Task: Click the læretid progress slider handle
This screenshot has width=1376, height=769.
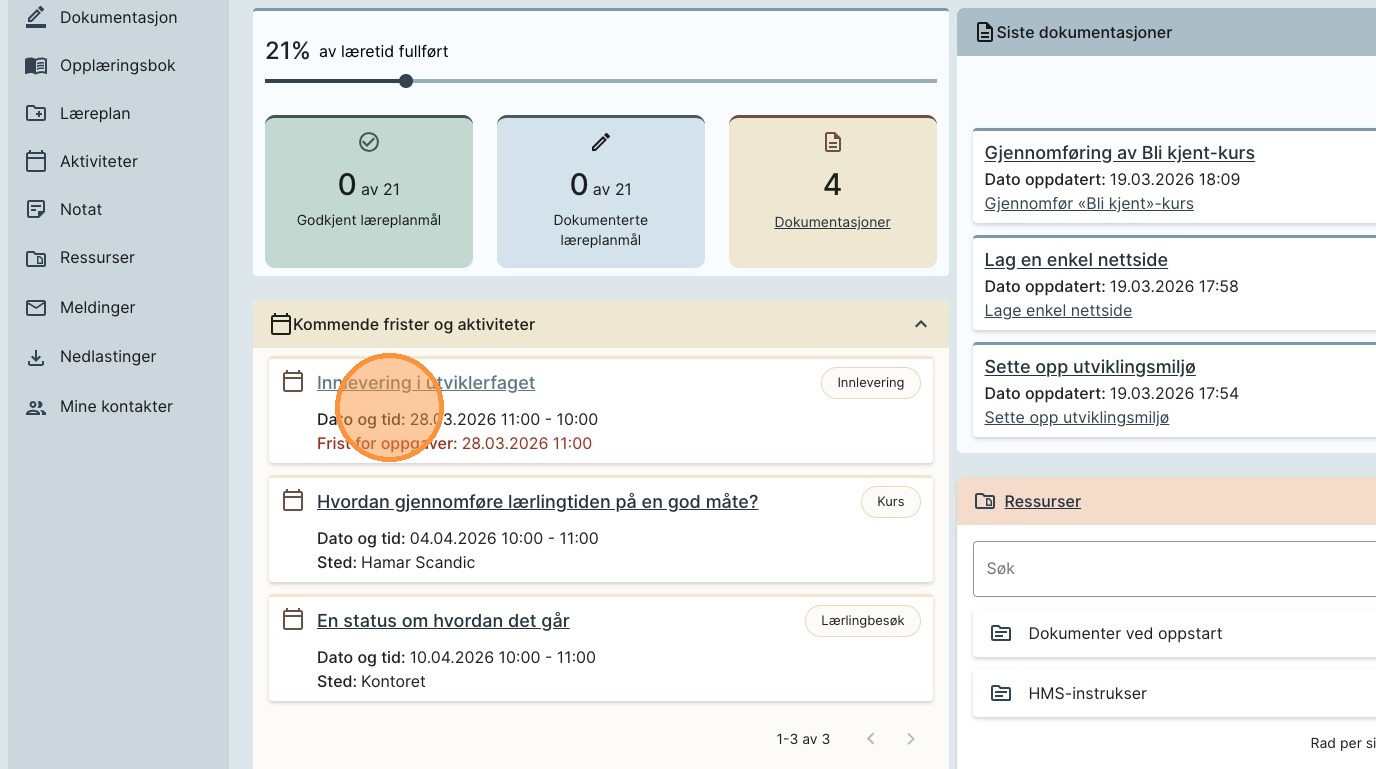Action: pyautogui.click(x=406, y=81)
